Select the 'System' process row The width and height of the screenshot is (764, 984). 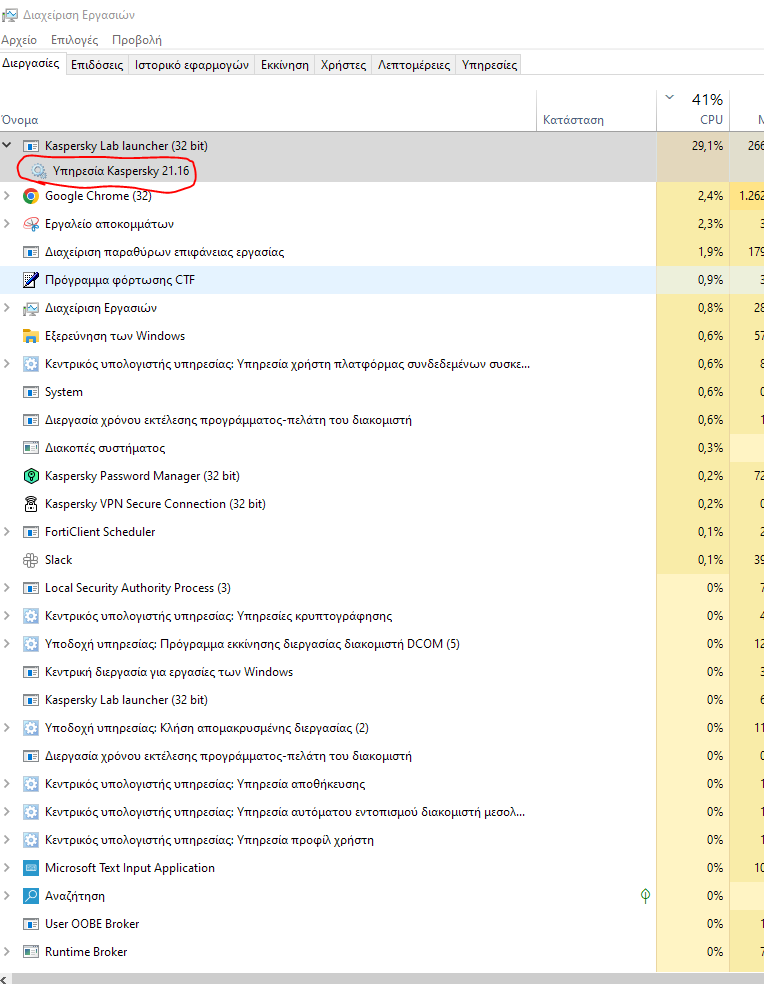[x=382, y=392]
